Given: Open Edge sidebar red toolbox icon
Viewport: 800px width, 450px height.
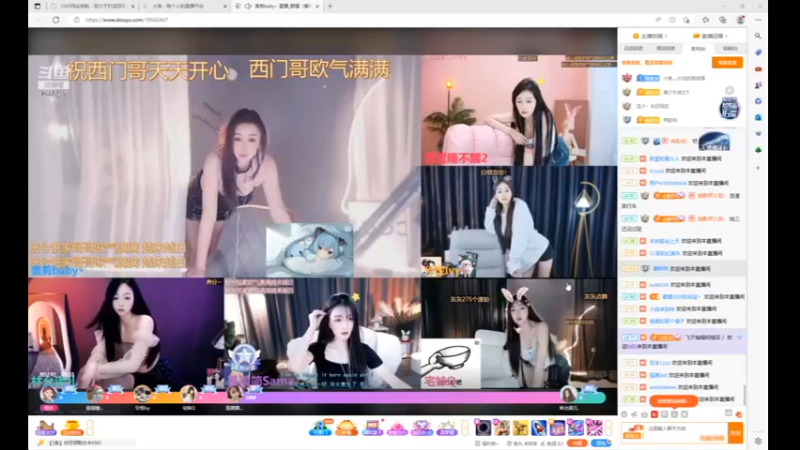Looking at the screenshot, I should pyautogui.click(x=758, y=68).
